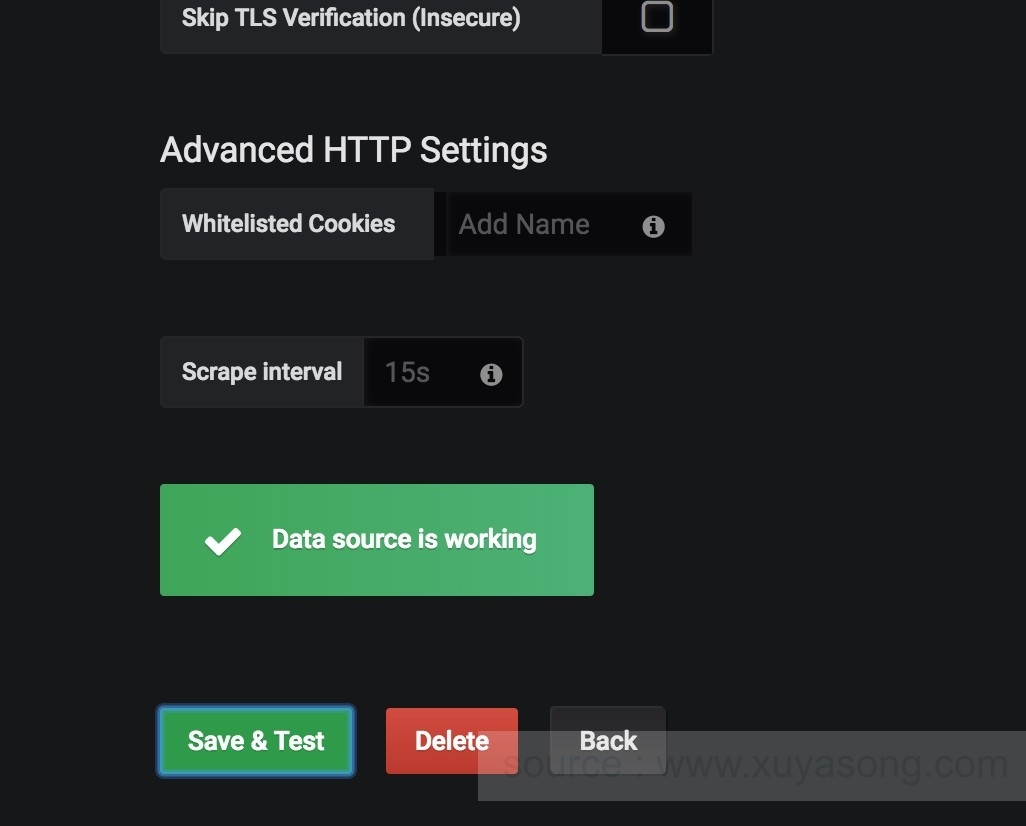The image size is (1026, 826).
Task: Click the word 'Test' on Save & Test
Action: coord(299,741)
